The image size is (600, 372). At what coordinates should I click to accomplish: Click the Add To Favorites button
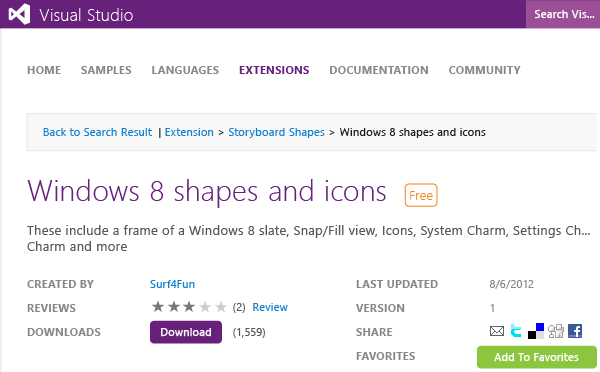click(x=536, y=357)
